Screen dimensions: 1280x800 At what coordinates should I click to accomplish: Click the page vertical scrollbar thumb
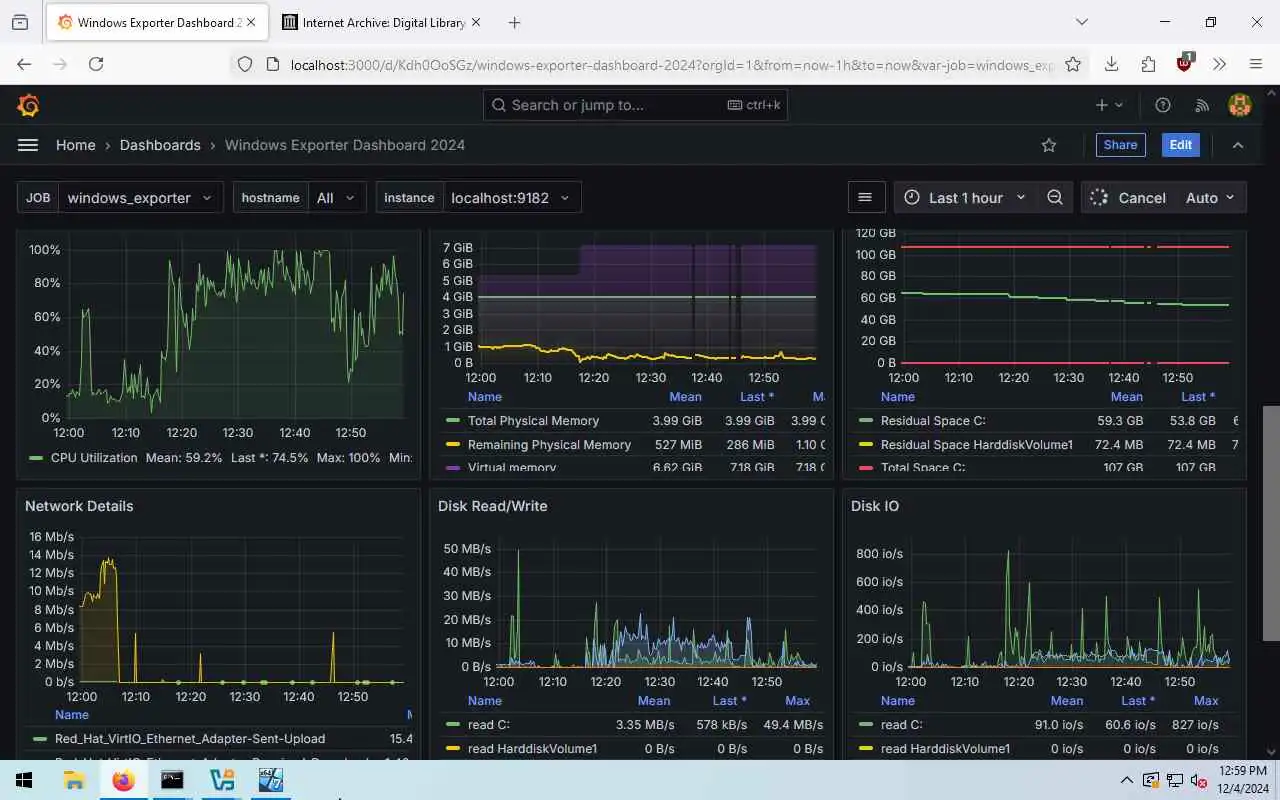(1271, 523)
